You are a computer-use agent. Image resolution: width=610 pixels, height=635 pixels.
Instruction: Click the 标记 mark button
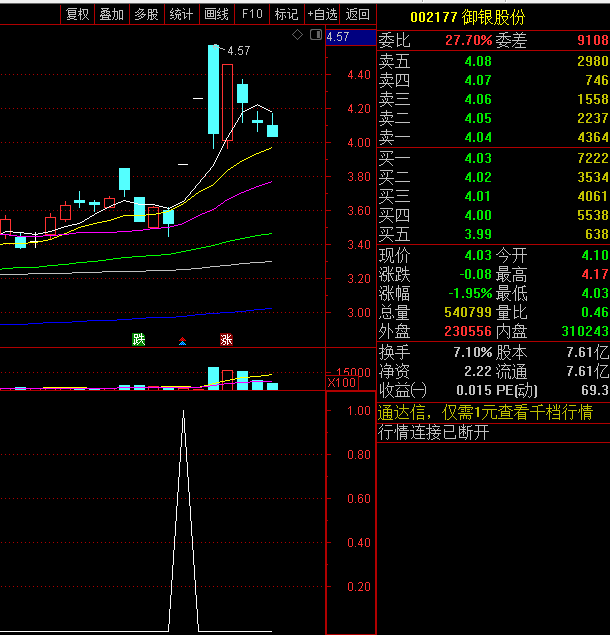pyautogui.click(x=287, y=15)
